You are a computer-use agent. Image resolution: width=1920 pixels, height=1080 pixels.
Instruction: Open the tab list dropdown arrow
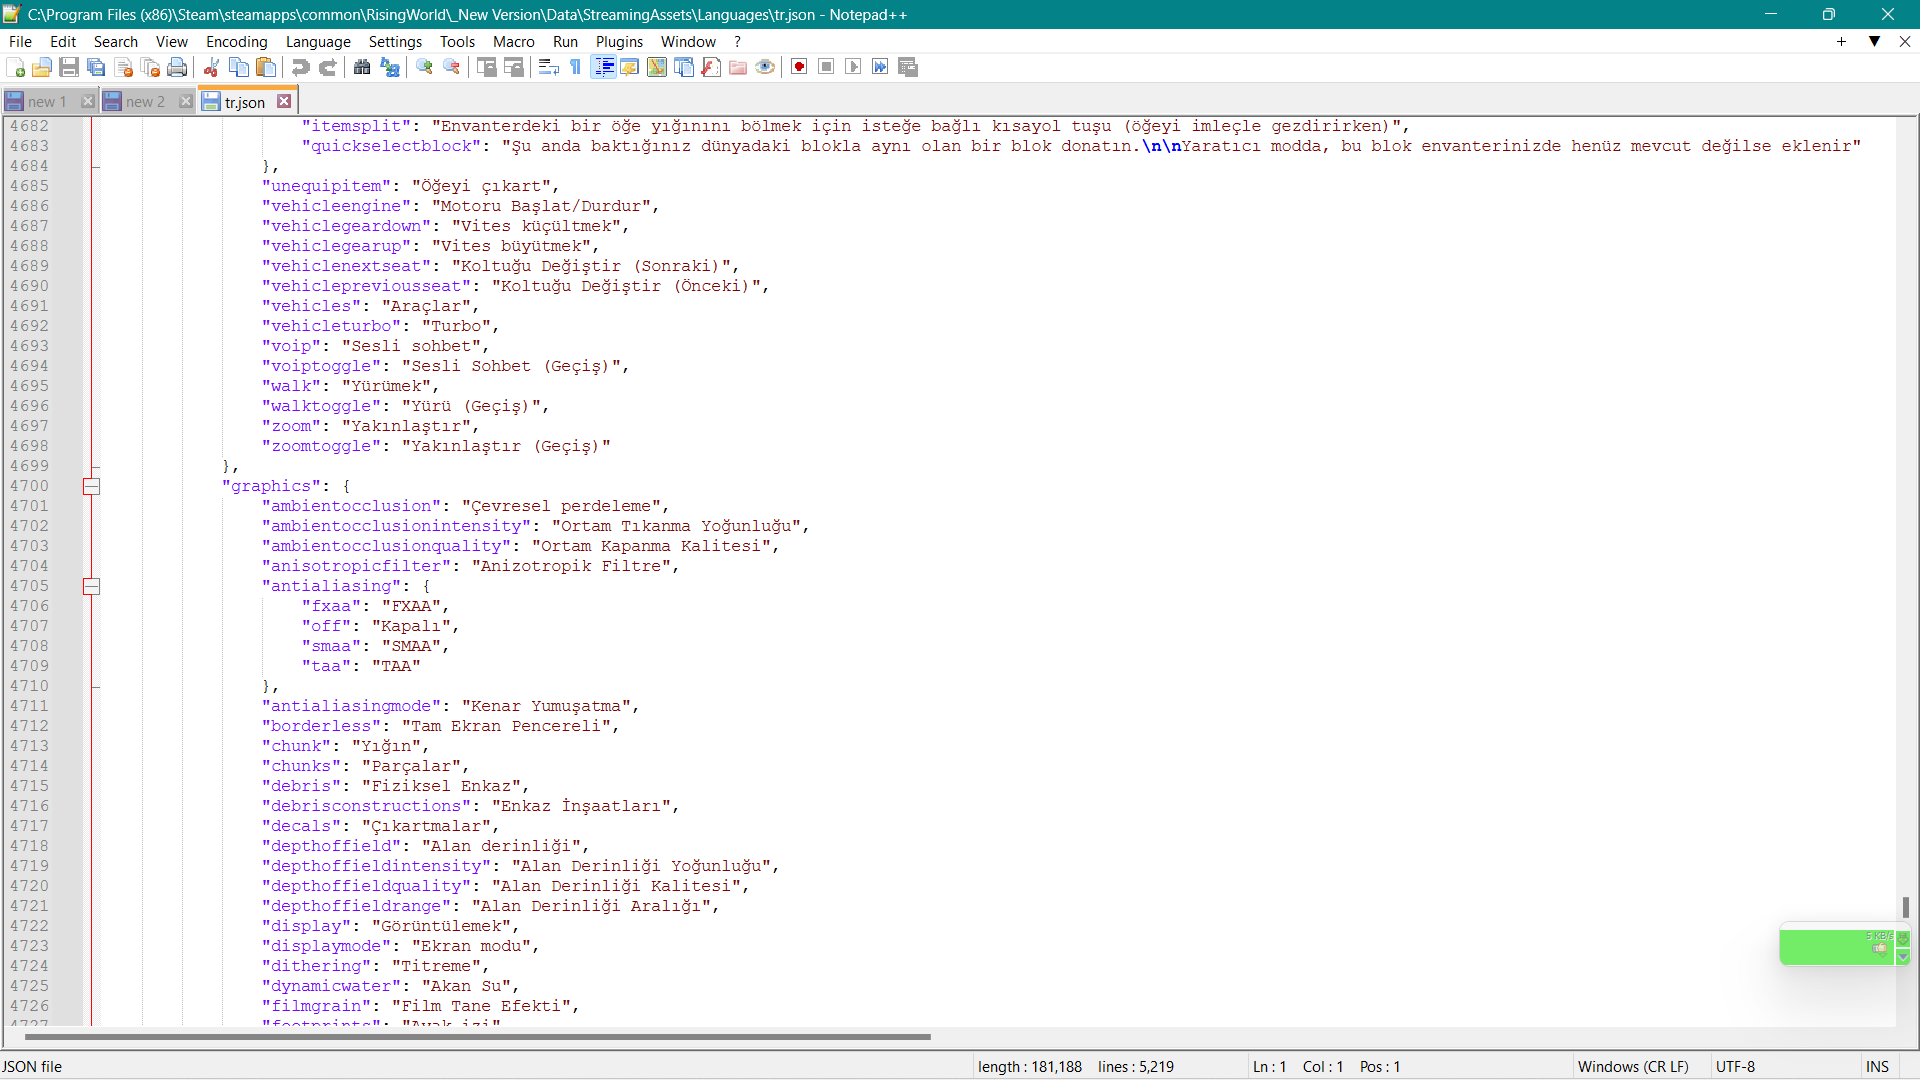(x=1874, y=41)
